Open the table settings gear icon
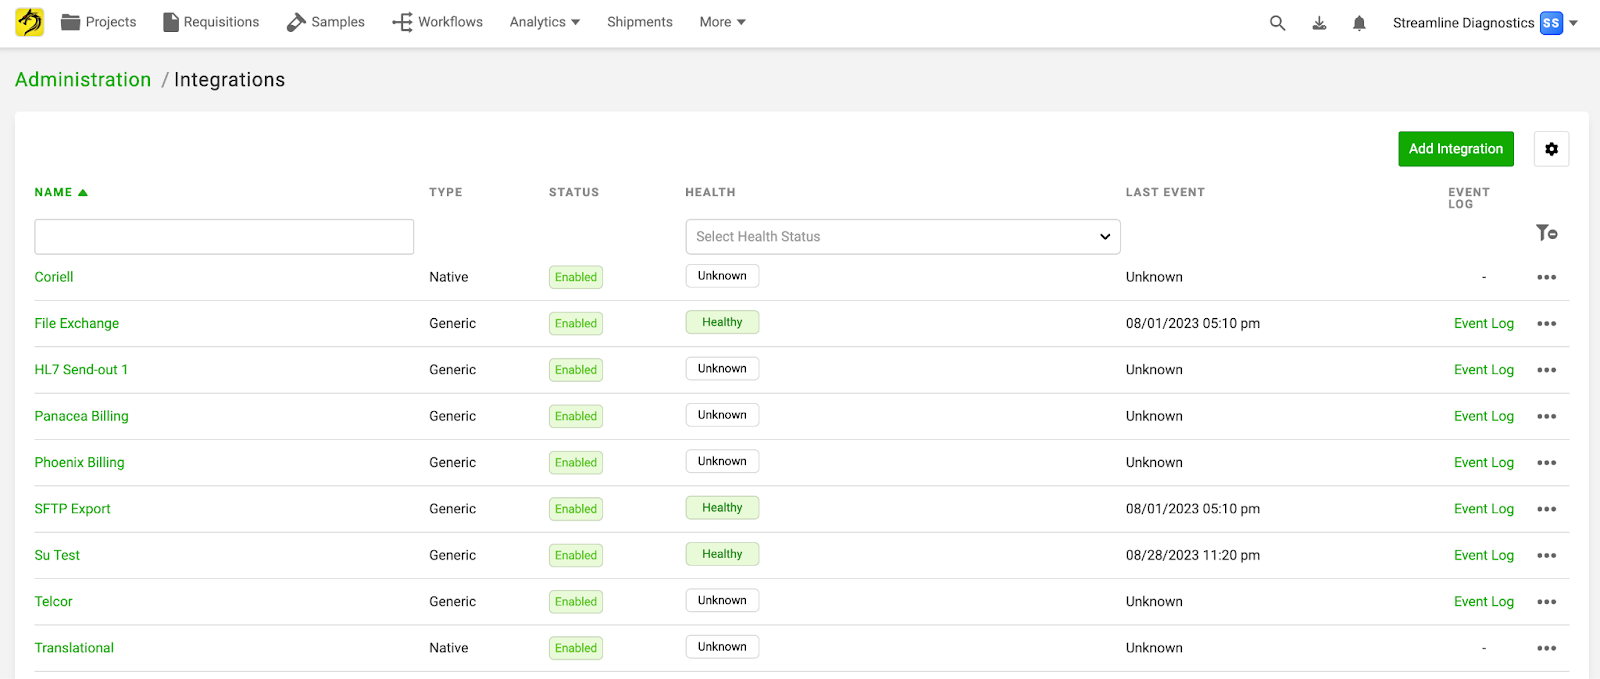 (x=1551, y=149)
